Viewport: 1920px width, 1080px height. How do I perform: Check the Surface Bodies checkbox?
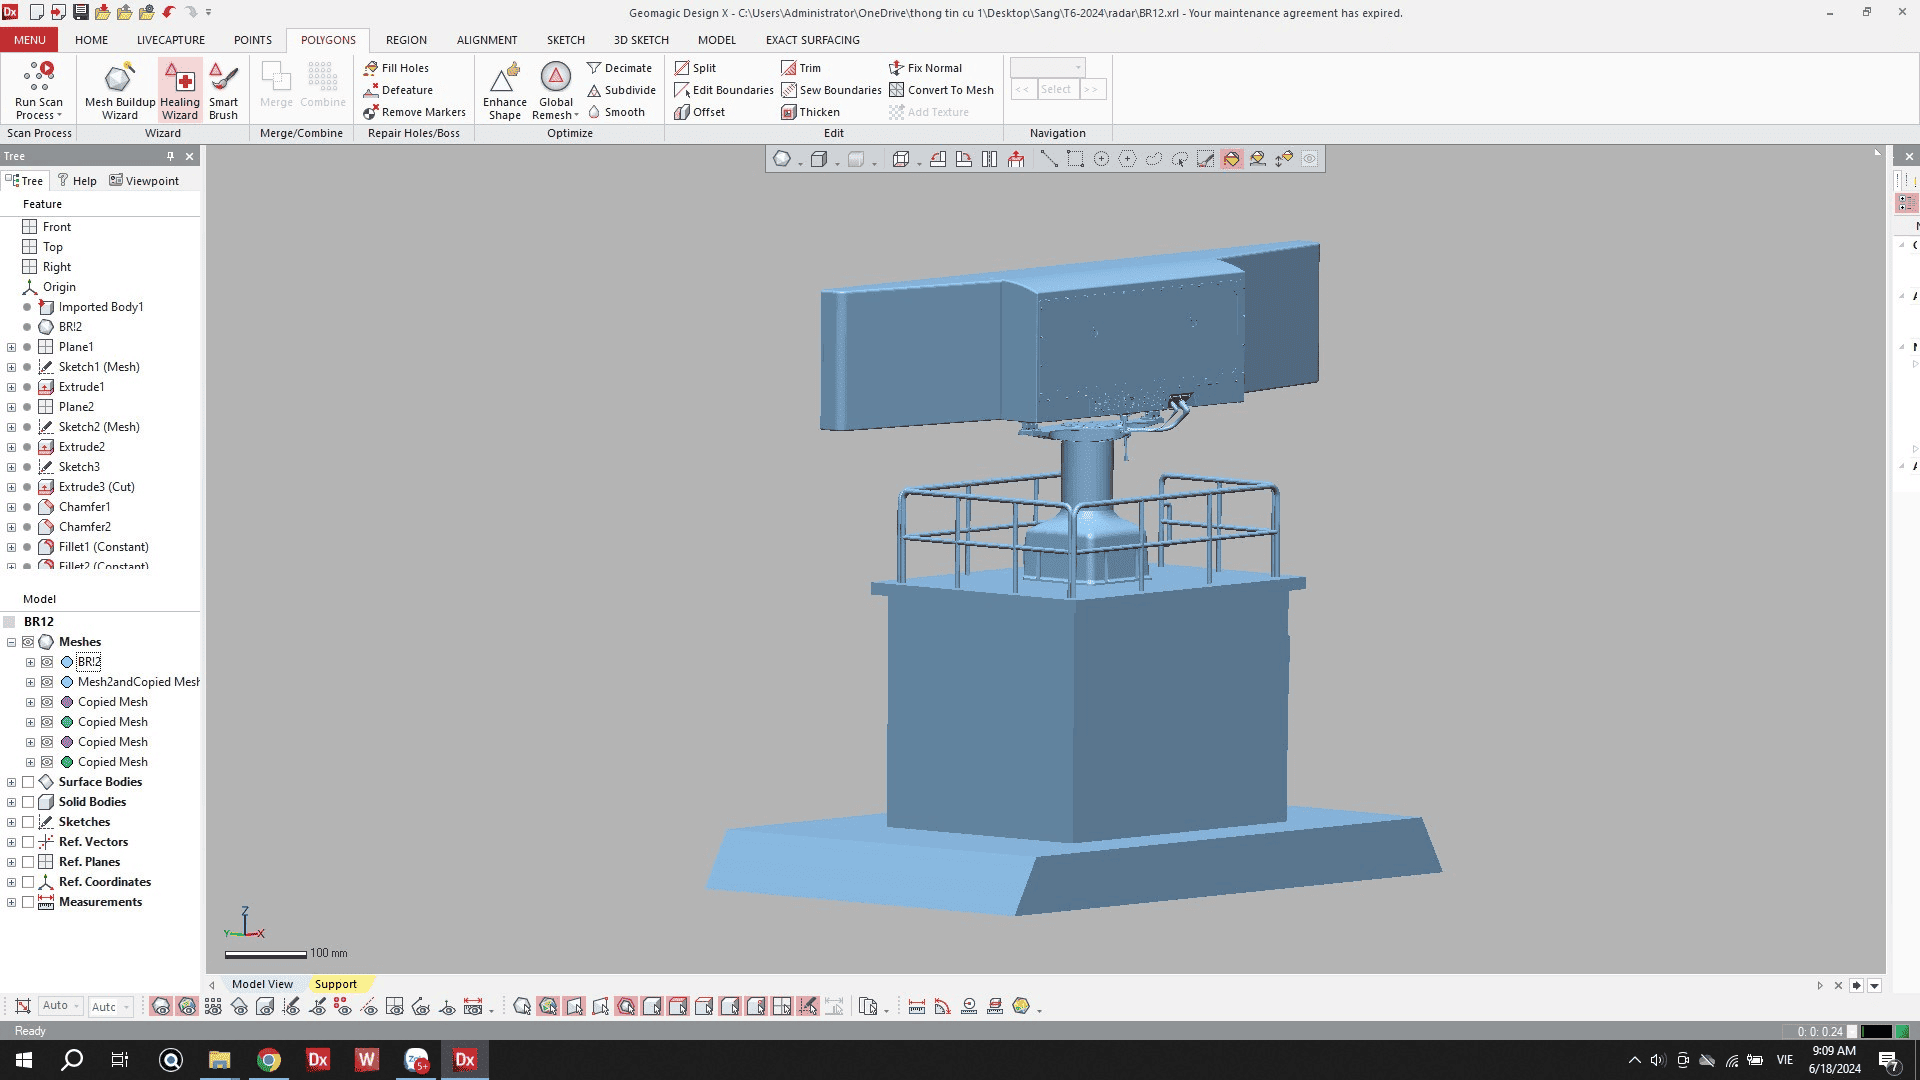click(x=29, y=781)
